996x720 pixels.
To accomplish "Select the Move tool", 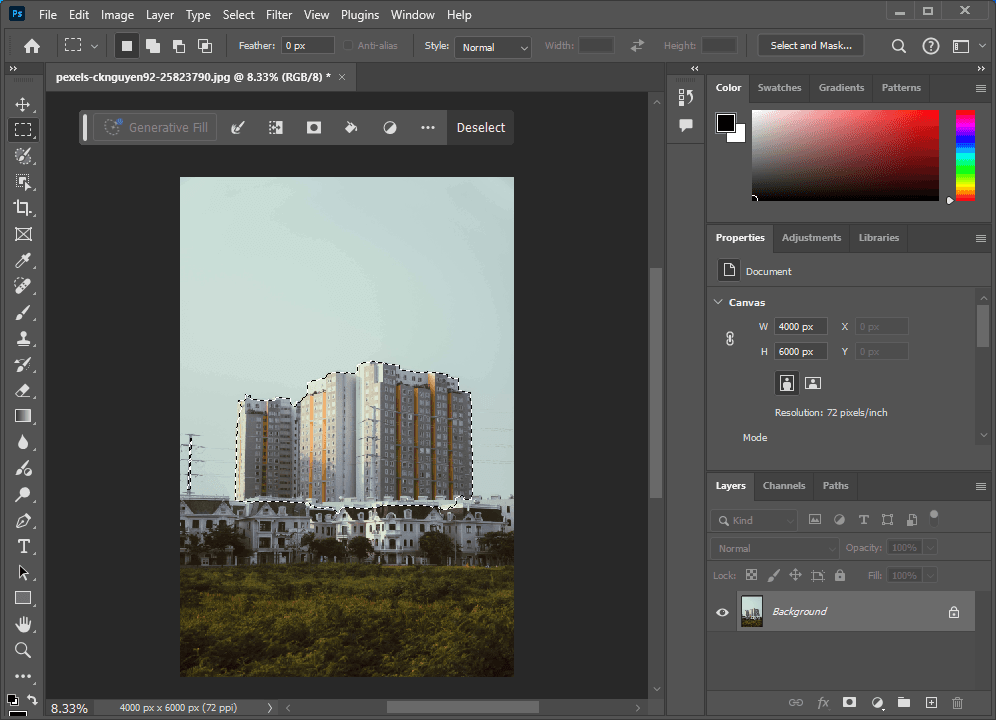I will [23, 104].
